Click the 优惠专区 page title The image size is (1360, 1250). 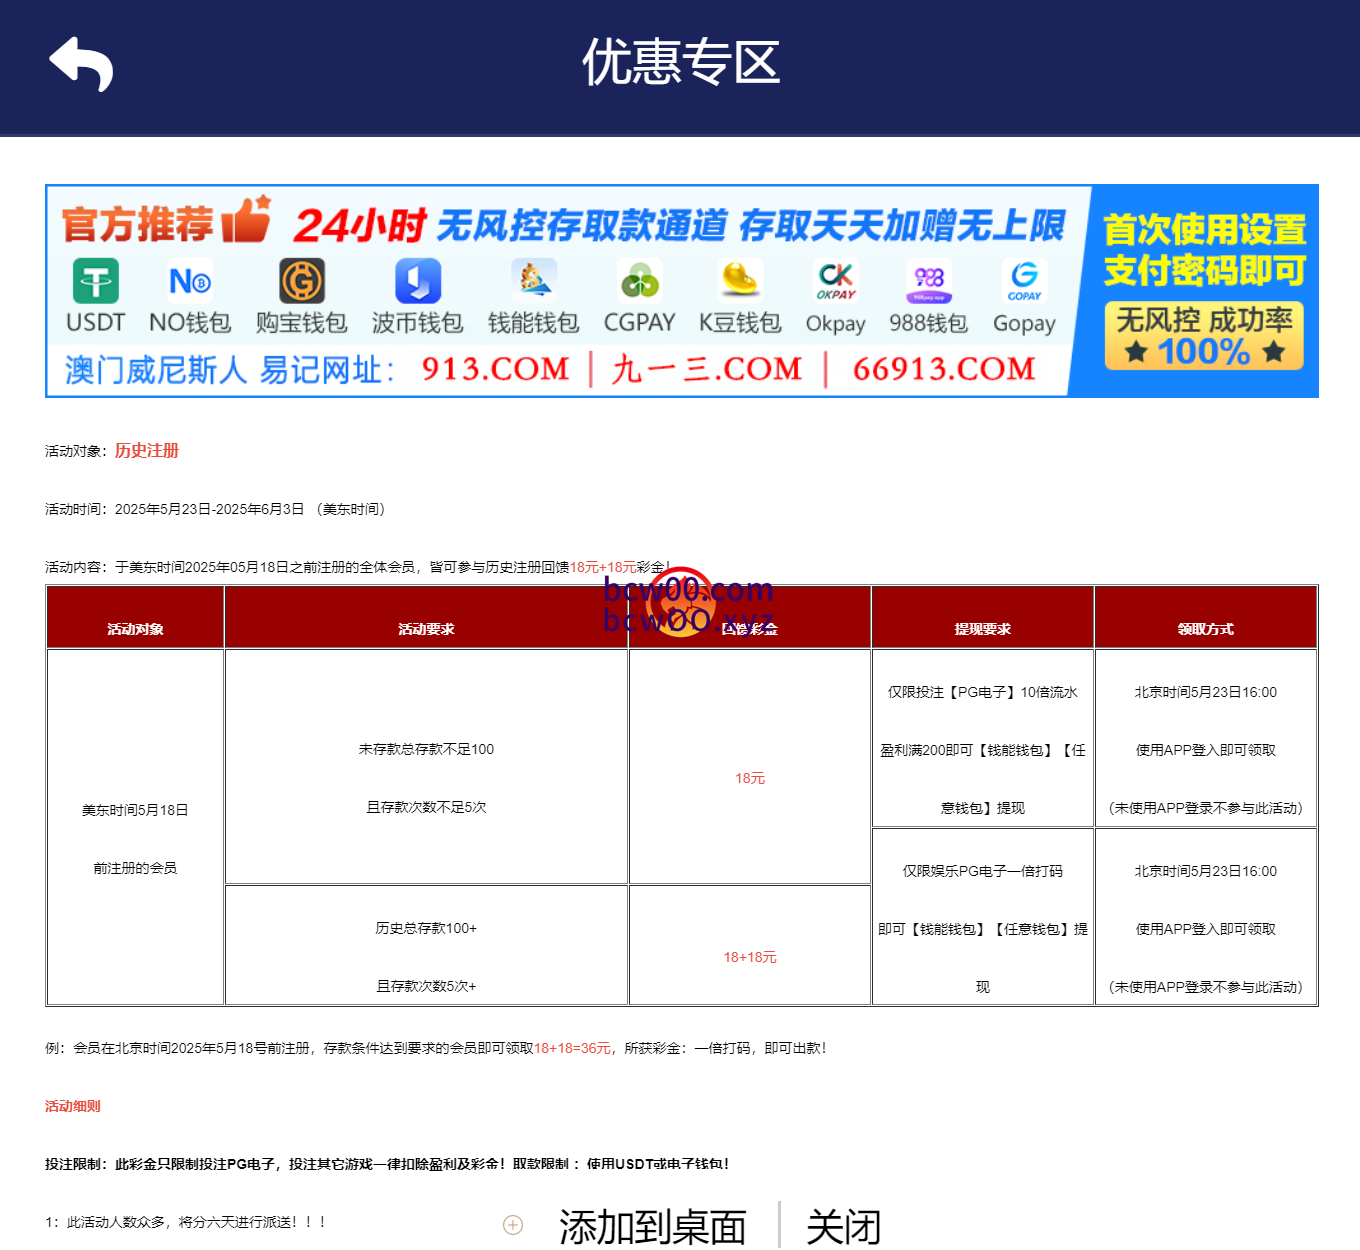point(681,62)
